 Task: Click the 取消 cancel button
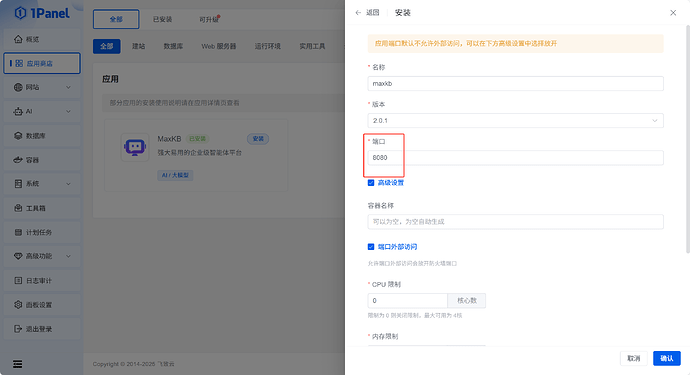tap(634, 358)
